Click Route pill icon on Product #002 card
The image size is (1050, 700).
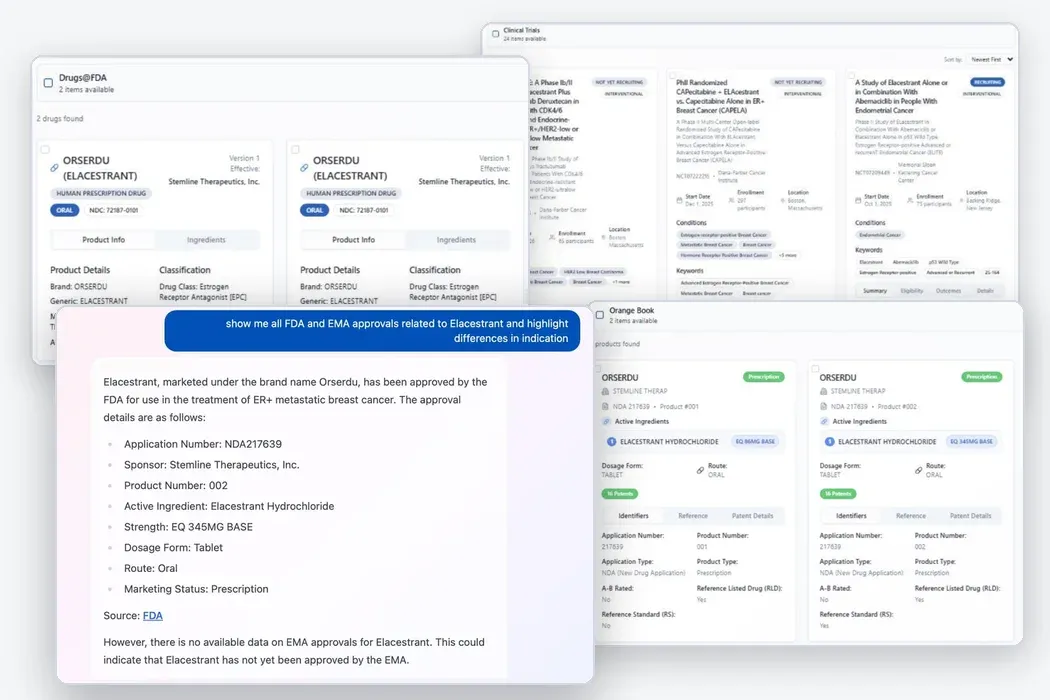coord(919,470)
